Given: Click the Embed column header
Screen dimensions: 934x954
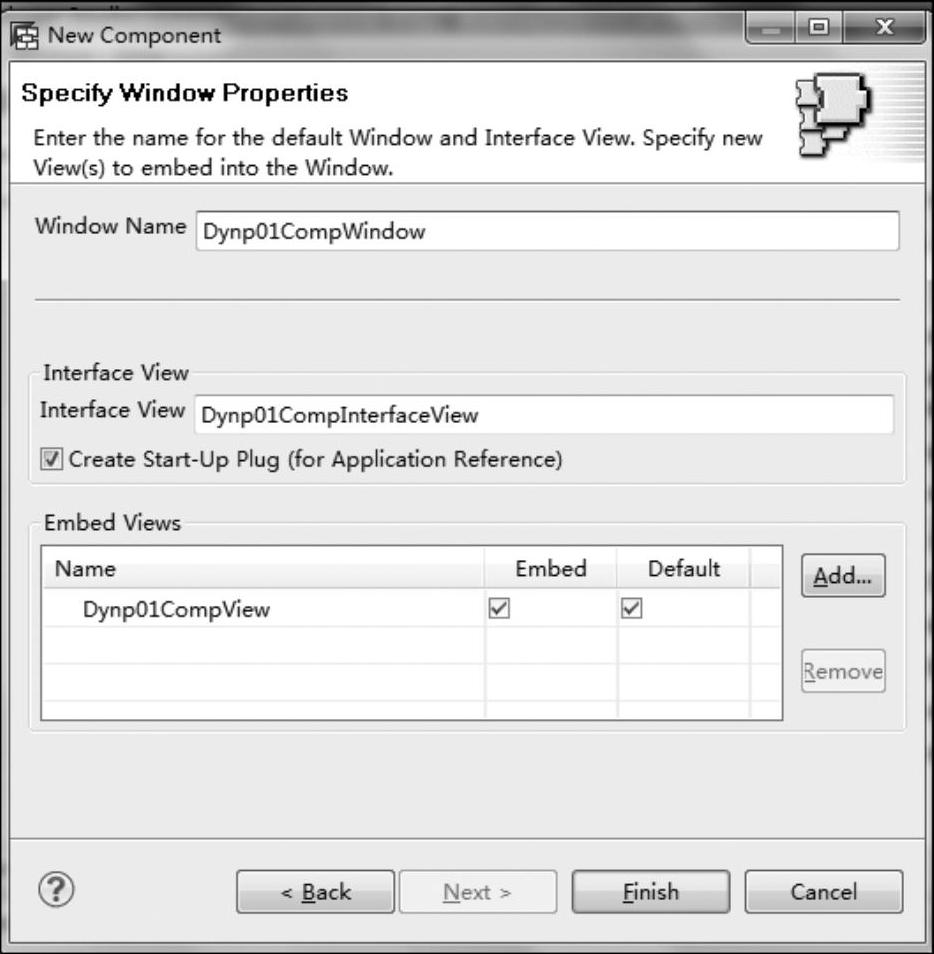Looking at the screenshot, I should 551,568.
